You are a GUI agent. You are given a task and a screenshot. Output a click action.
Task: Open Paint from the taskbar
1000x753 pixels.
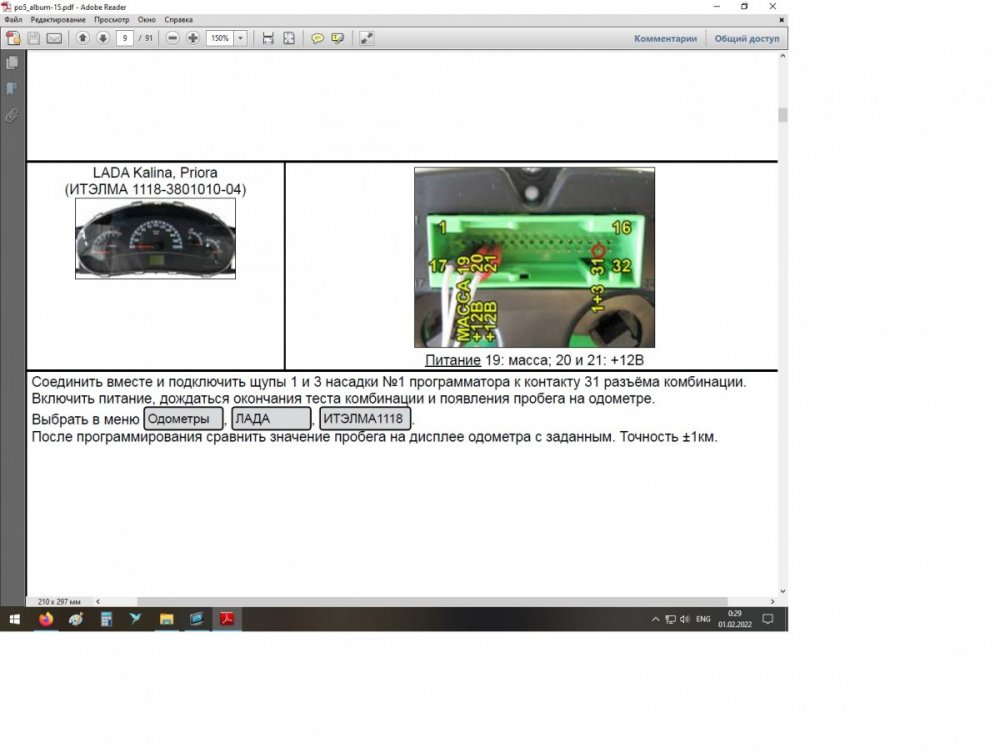point(76,619)
